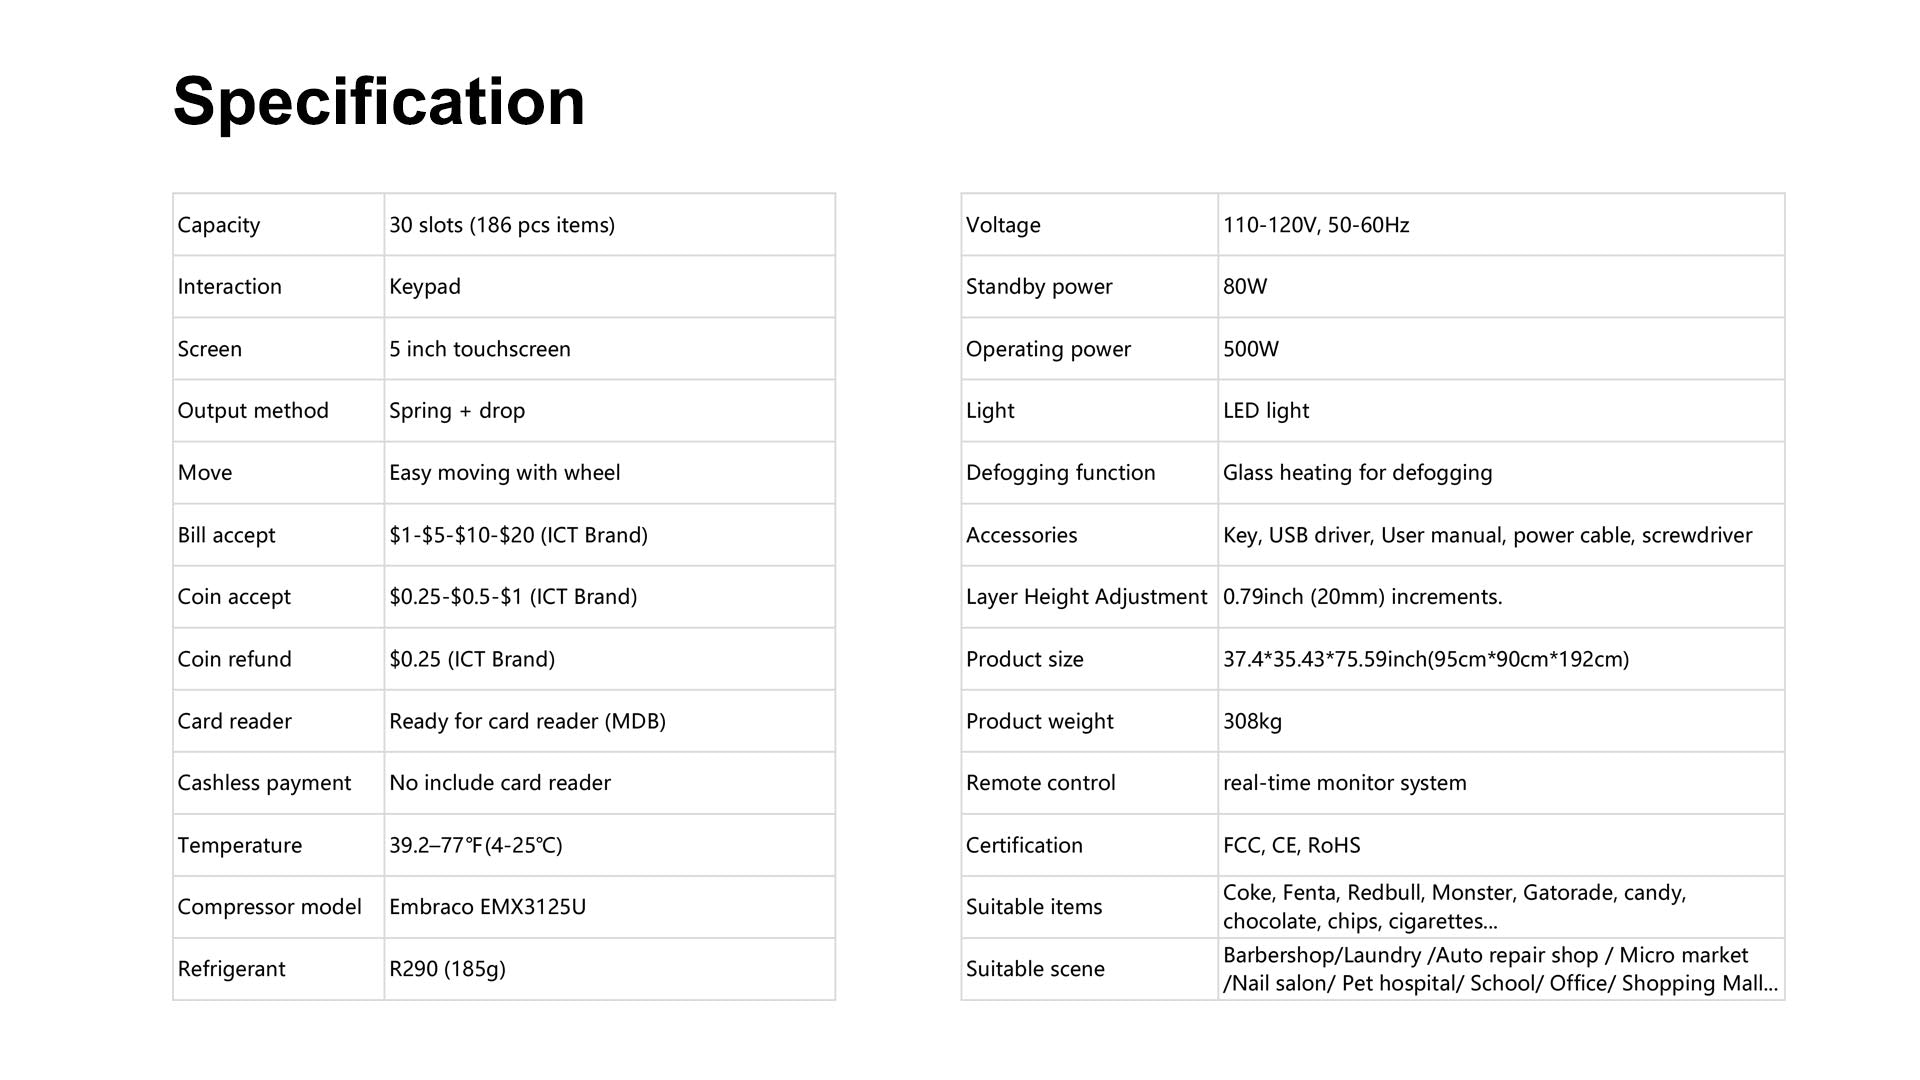Click the Keypad interaction value
This screenshot has height=1080, width=1920.
[425, 287]
